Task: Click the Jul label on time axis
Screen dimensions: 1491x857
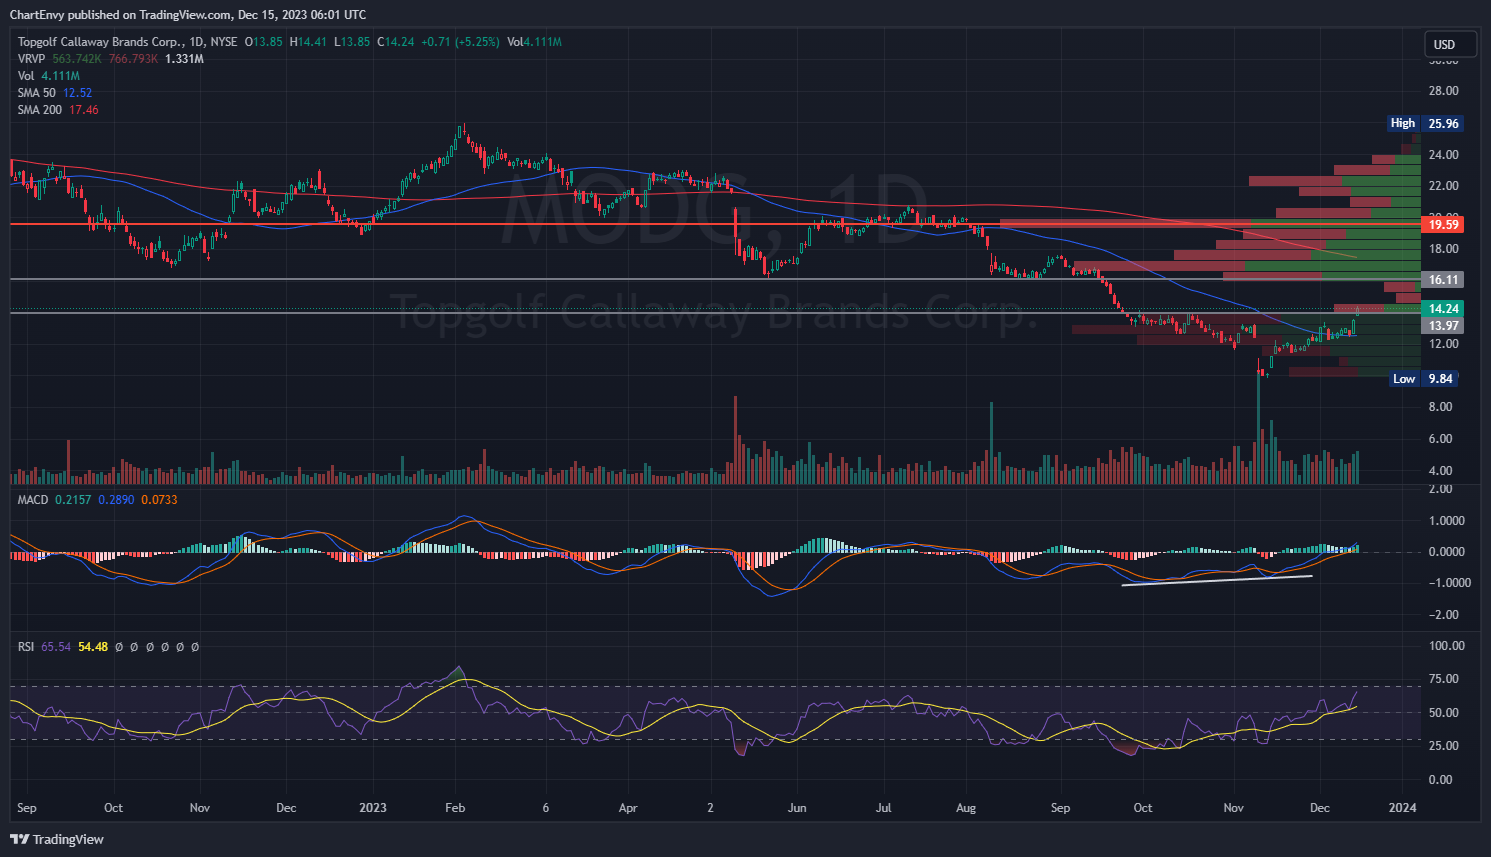Action: [x=884, y=808]
